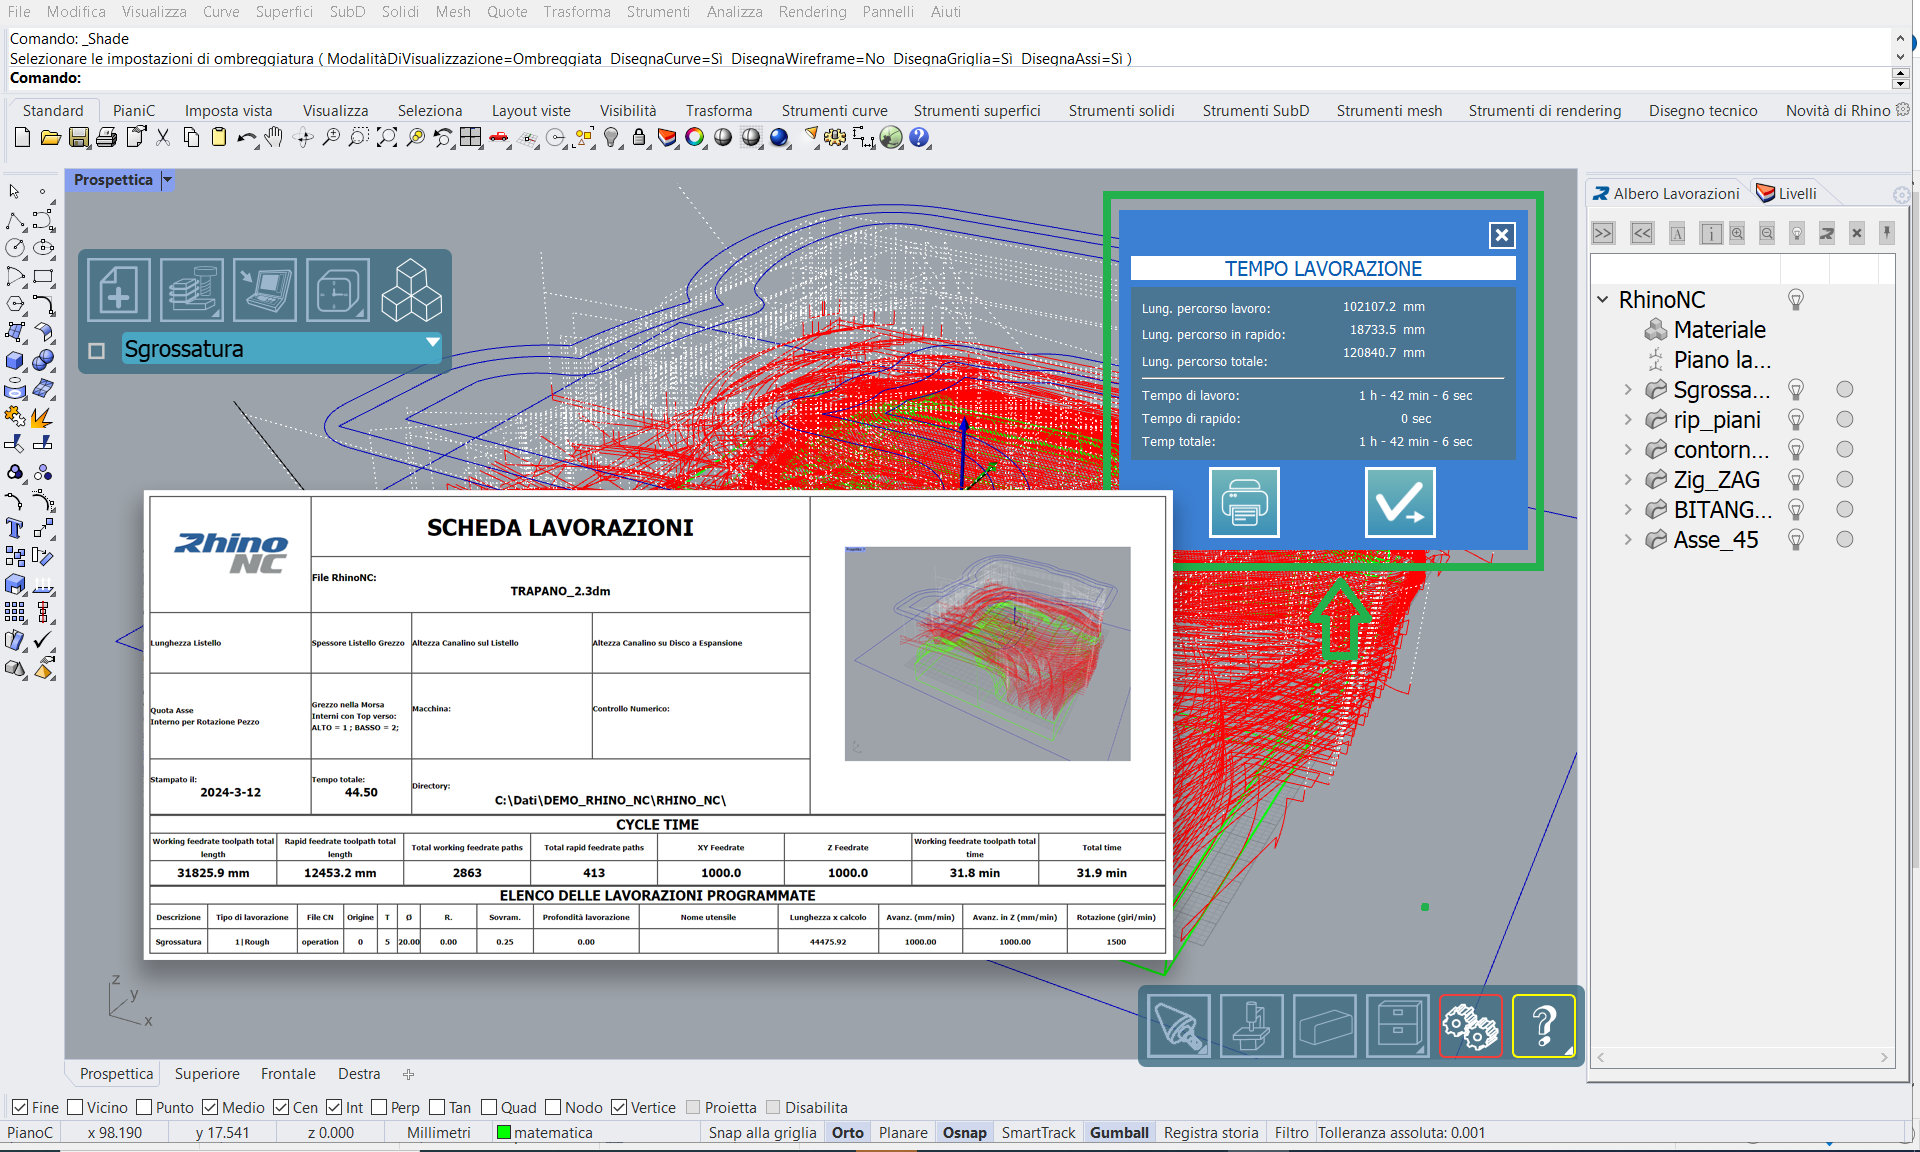Click the print button in Tempo Lavorazione dialog

(1244, 502)
